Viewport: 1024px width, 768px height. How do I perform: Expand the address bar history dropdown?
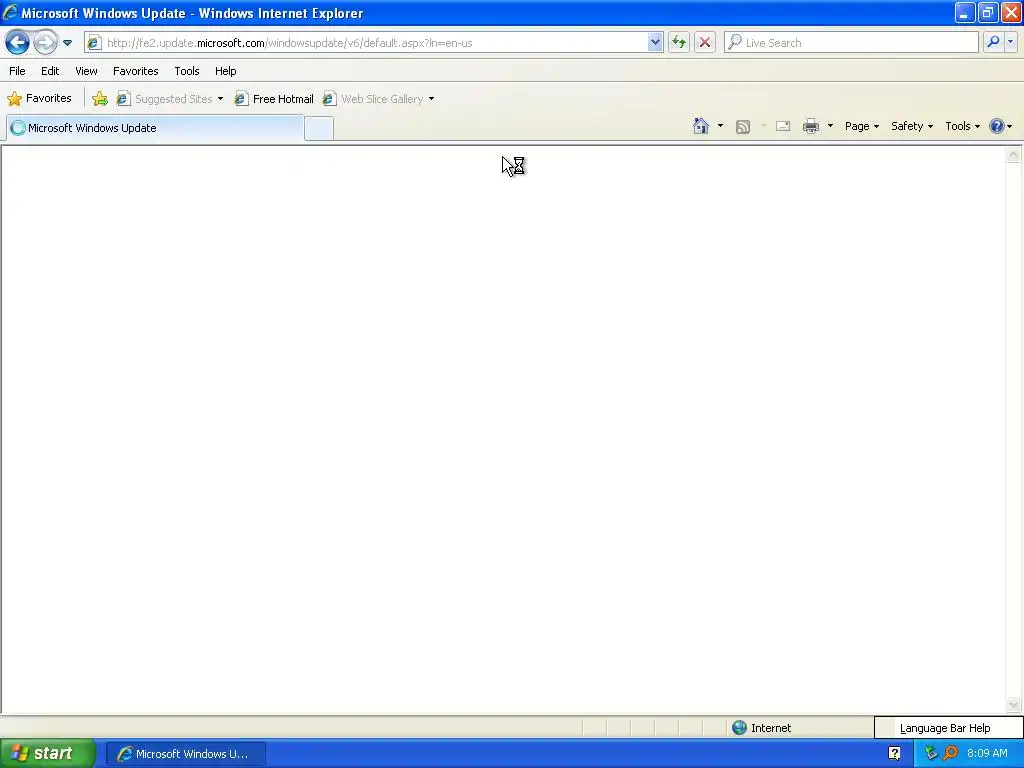[x=655, y=43]
